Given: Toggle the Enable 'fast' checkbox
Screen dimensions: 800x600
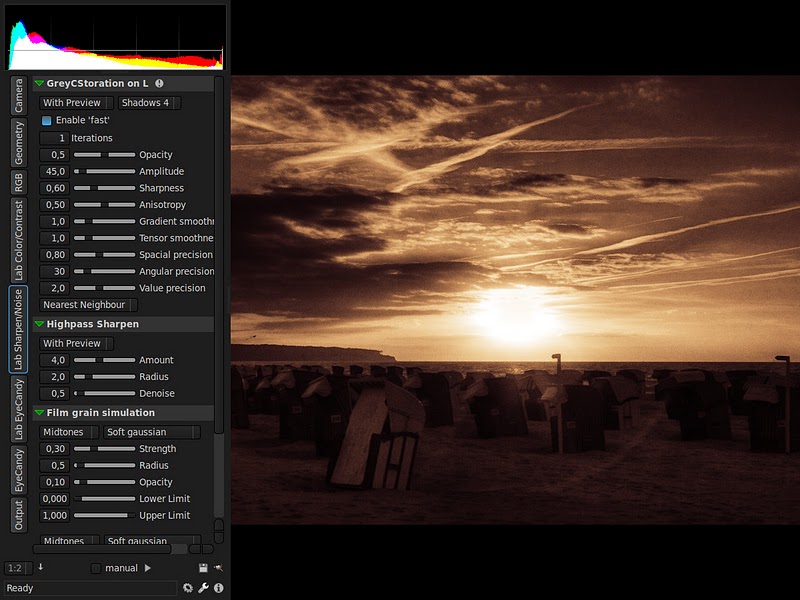Looking at the screenshot, I should pos(46,120).
